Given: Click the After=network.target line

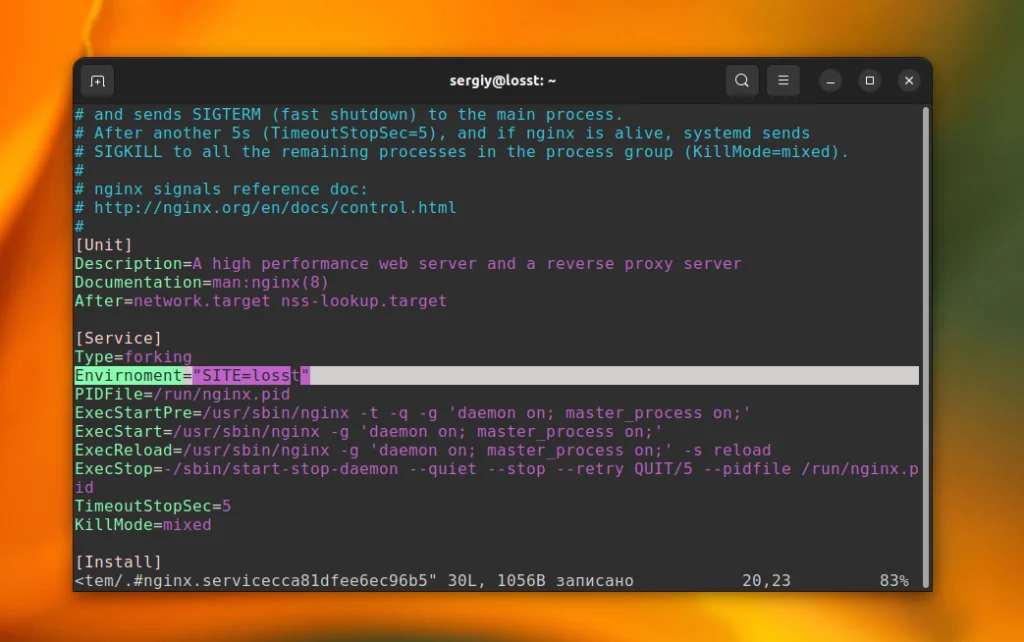Looking at the screenshot, I should (261, 301).
